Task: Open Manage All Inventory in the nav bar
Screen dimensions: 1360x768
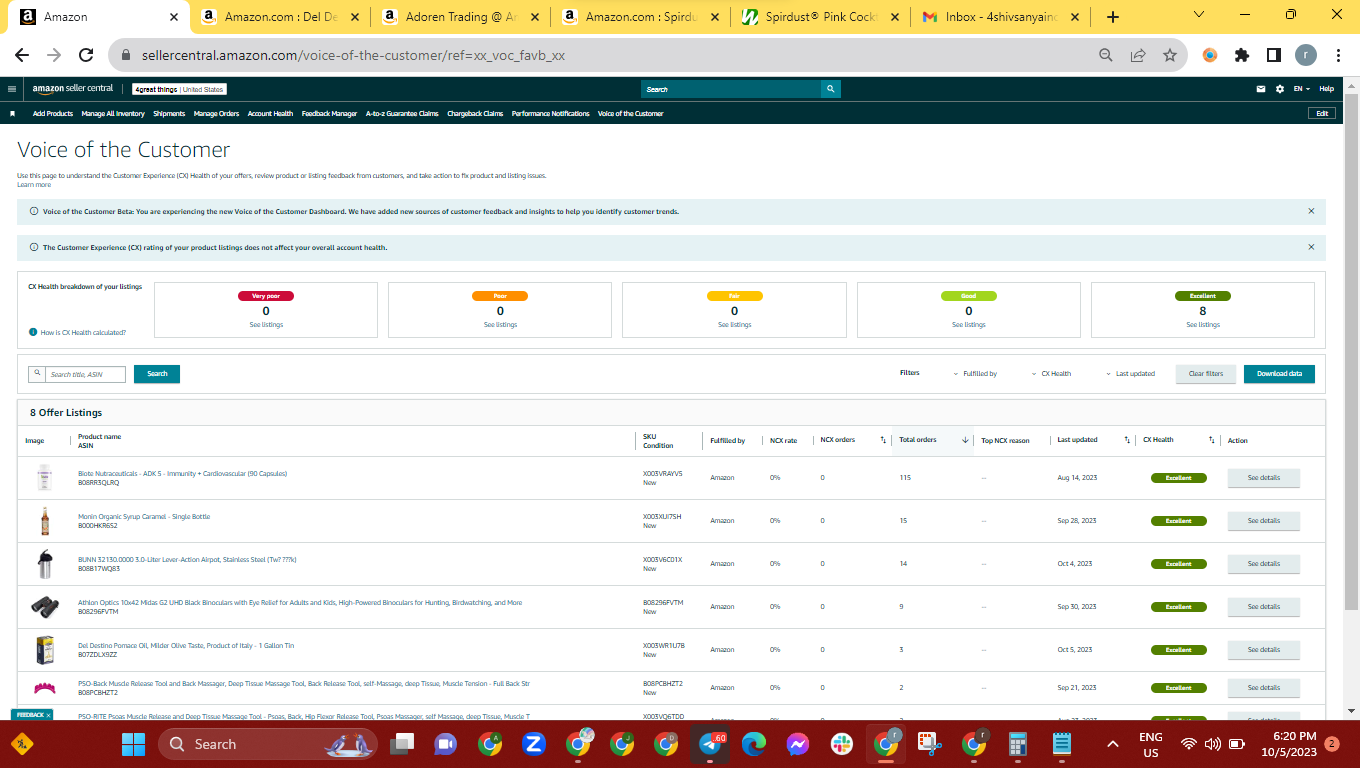Action: click(113, 114)
